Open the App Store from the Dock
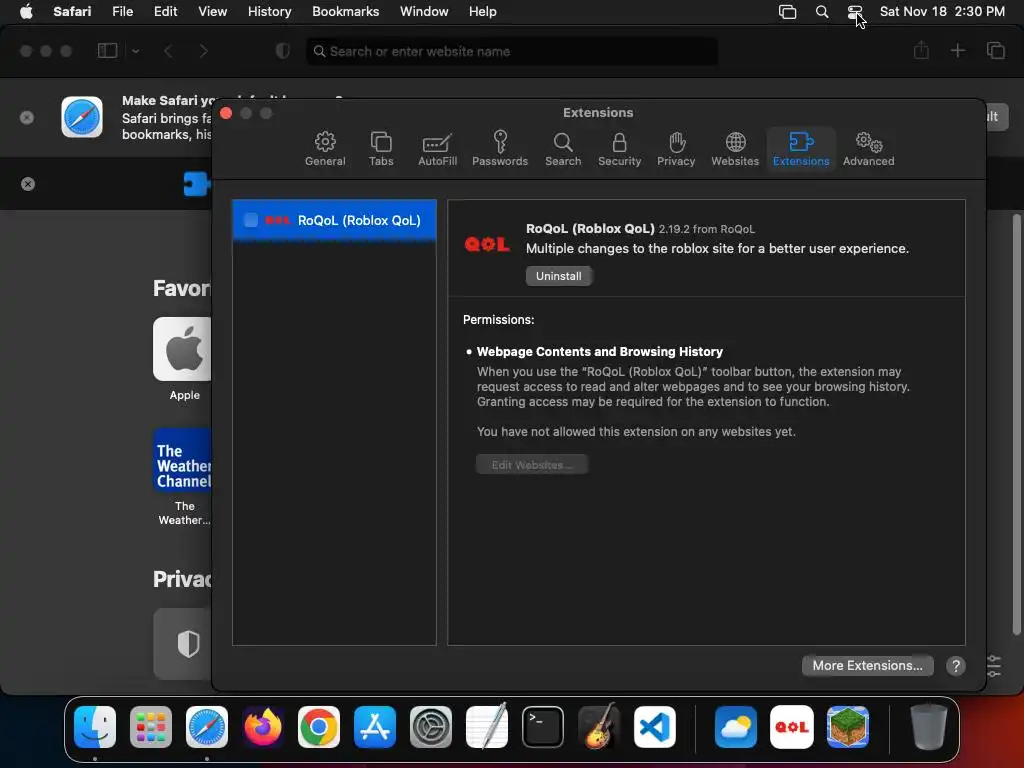This screenshot has height=768, width=1024. point(375,727)
